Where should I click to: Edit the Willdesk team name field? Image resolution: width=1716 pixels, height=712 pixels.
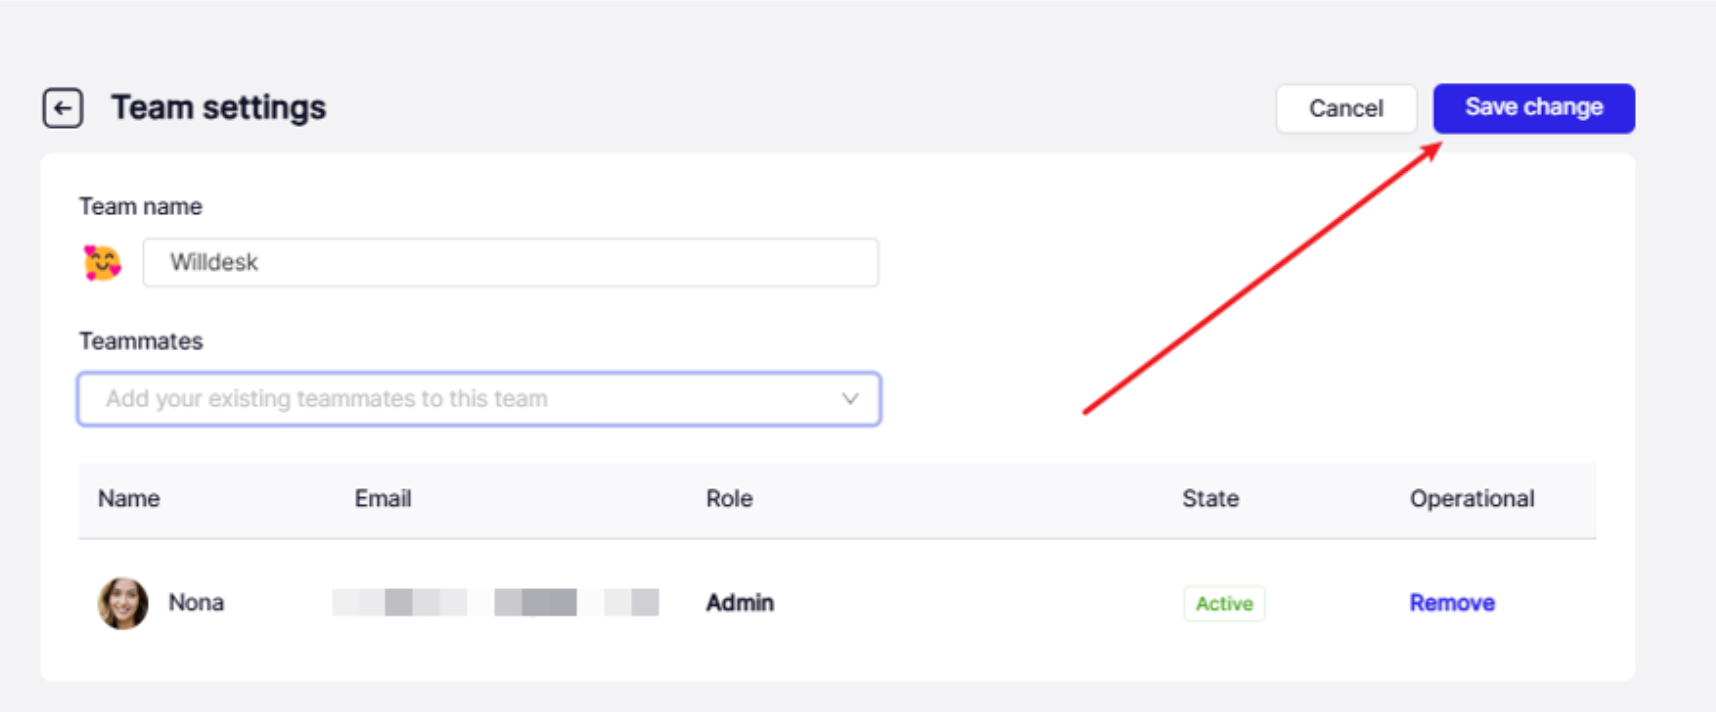[x=510, y=262]
